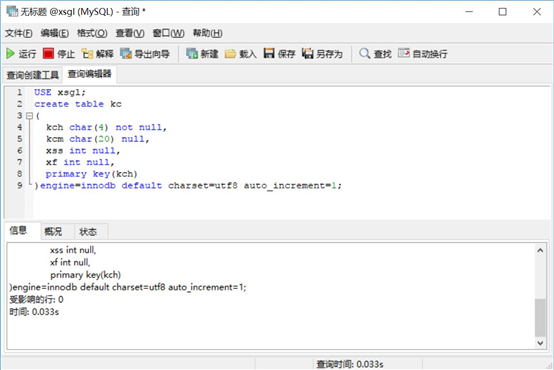Open Find with the magnifier 查找
554x370 pixels.
point(375,54)
